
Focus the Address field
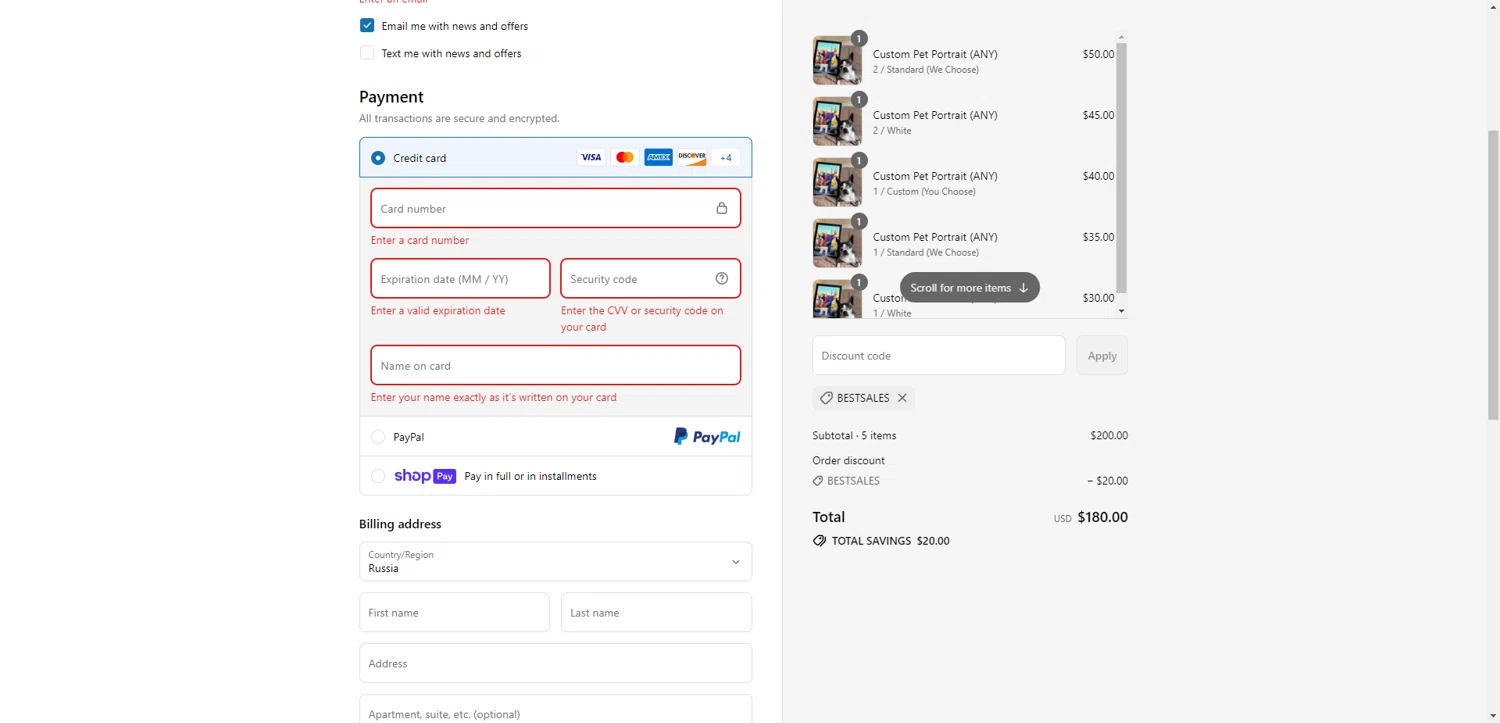point(555,663)
